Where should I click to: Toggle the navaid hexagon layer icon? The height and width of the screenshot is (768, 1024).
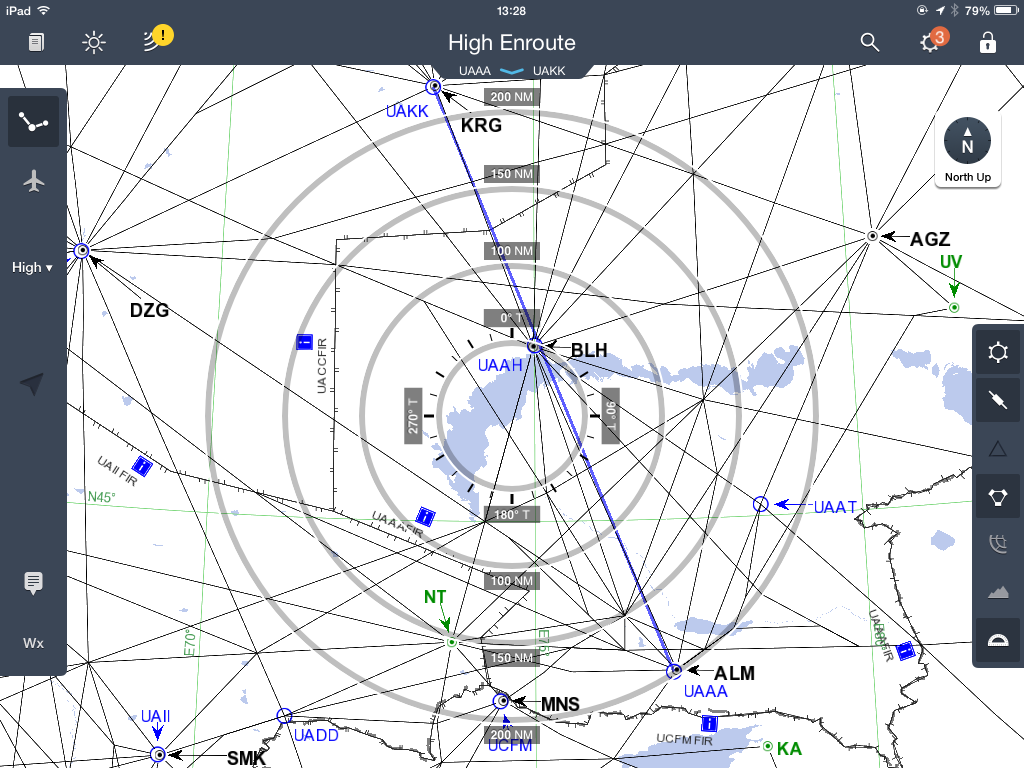pos(998,497)
